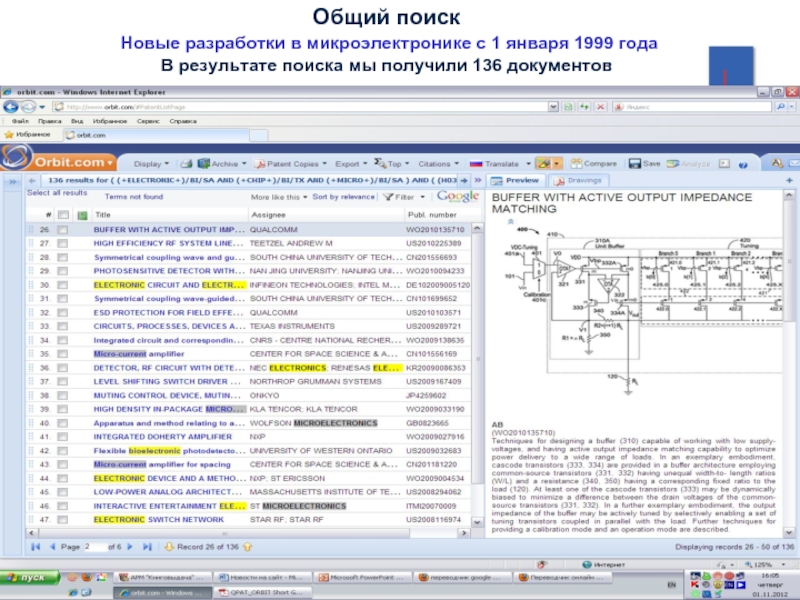Open the Export dropdown
Viewport: 800px width, 600px height.
point(351,164)
